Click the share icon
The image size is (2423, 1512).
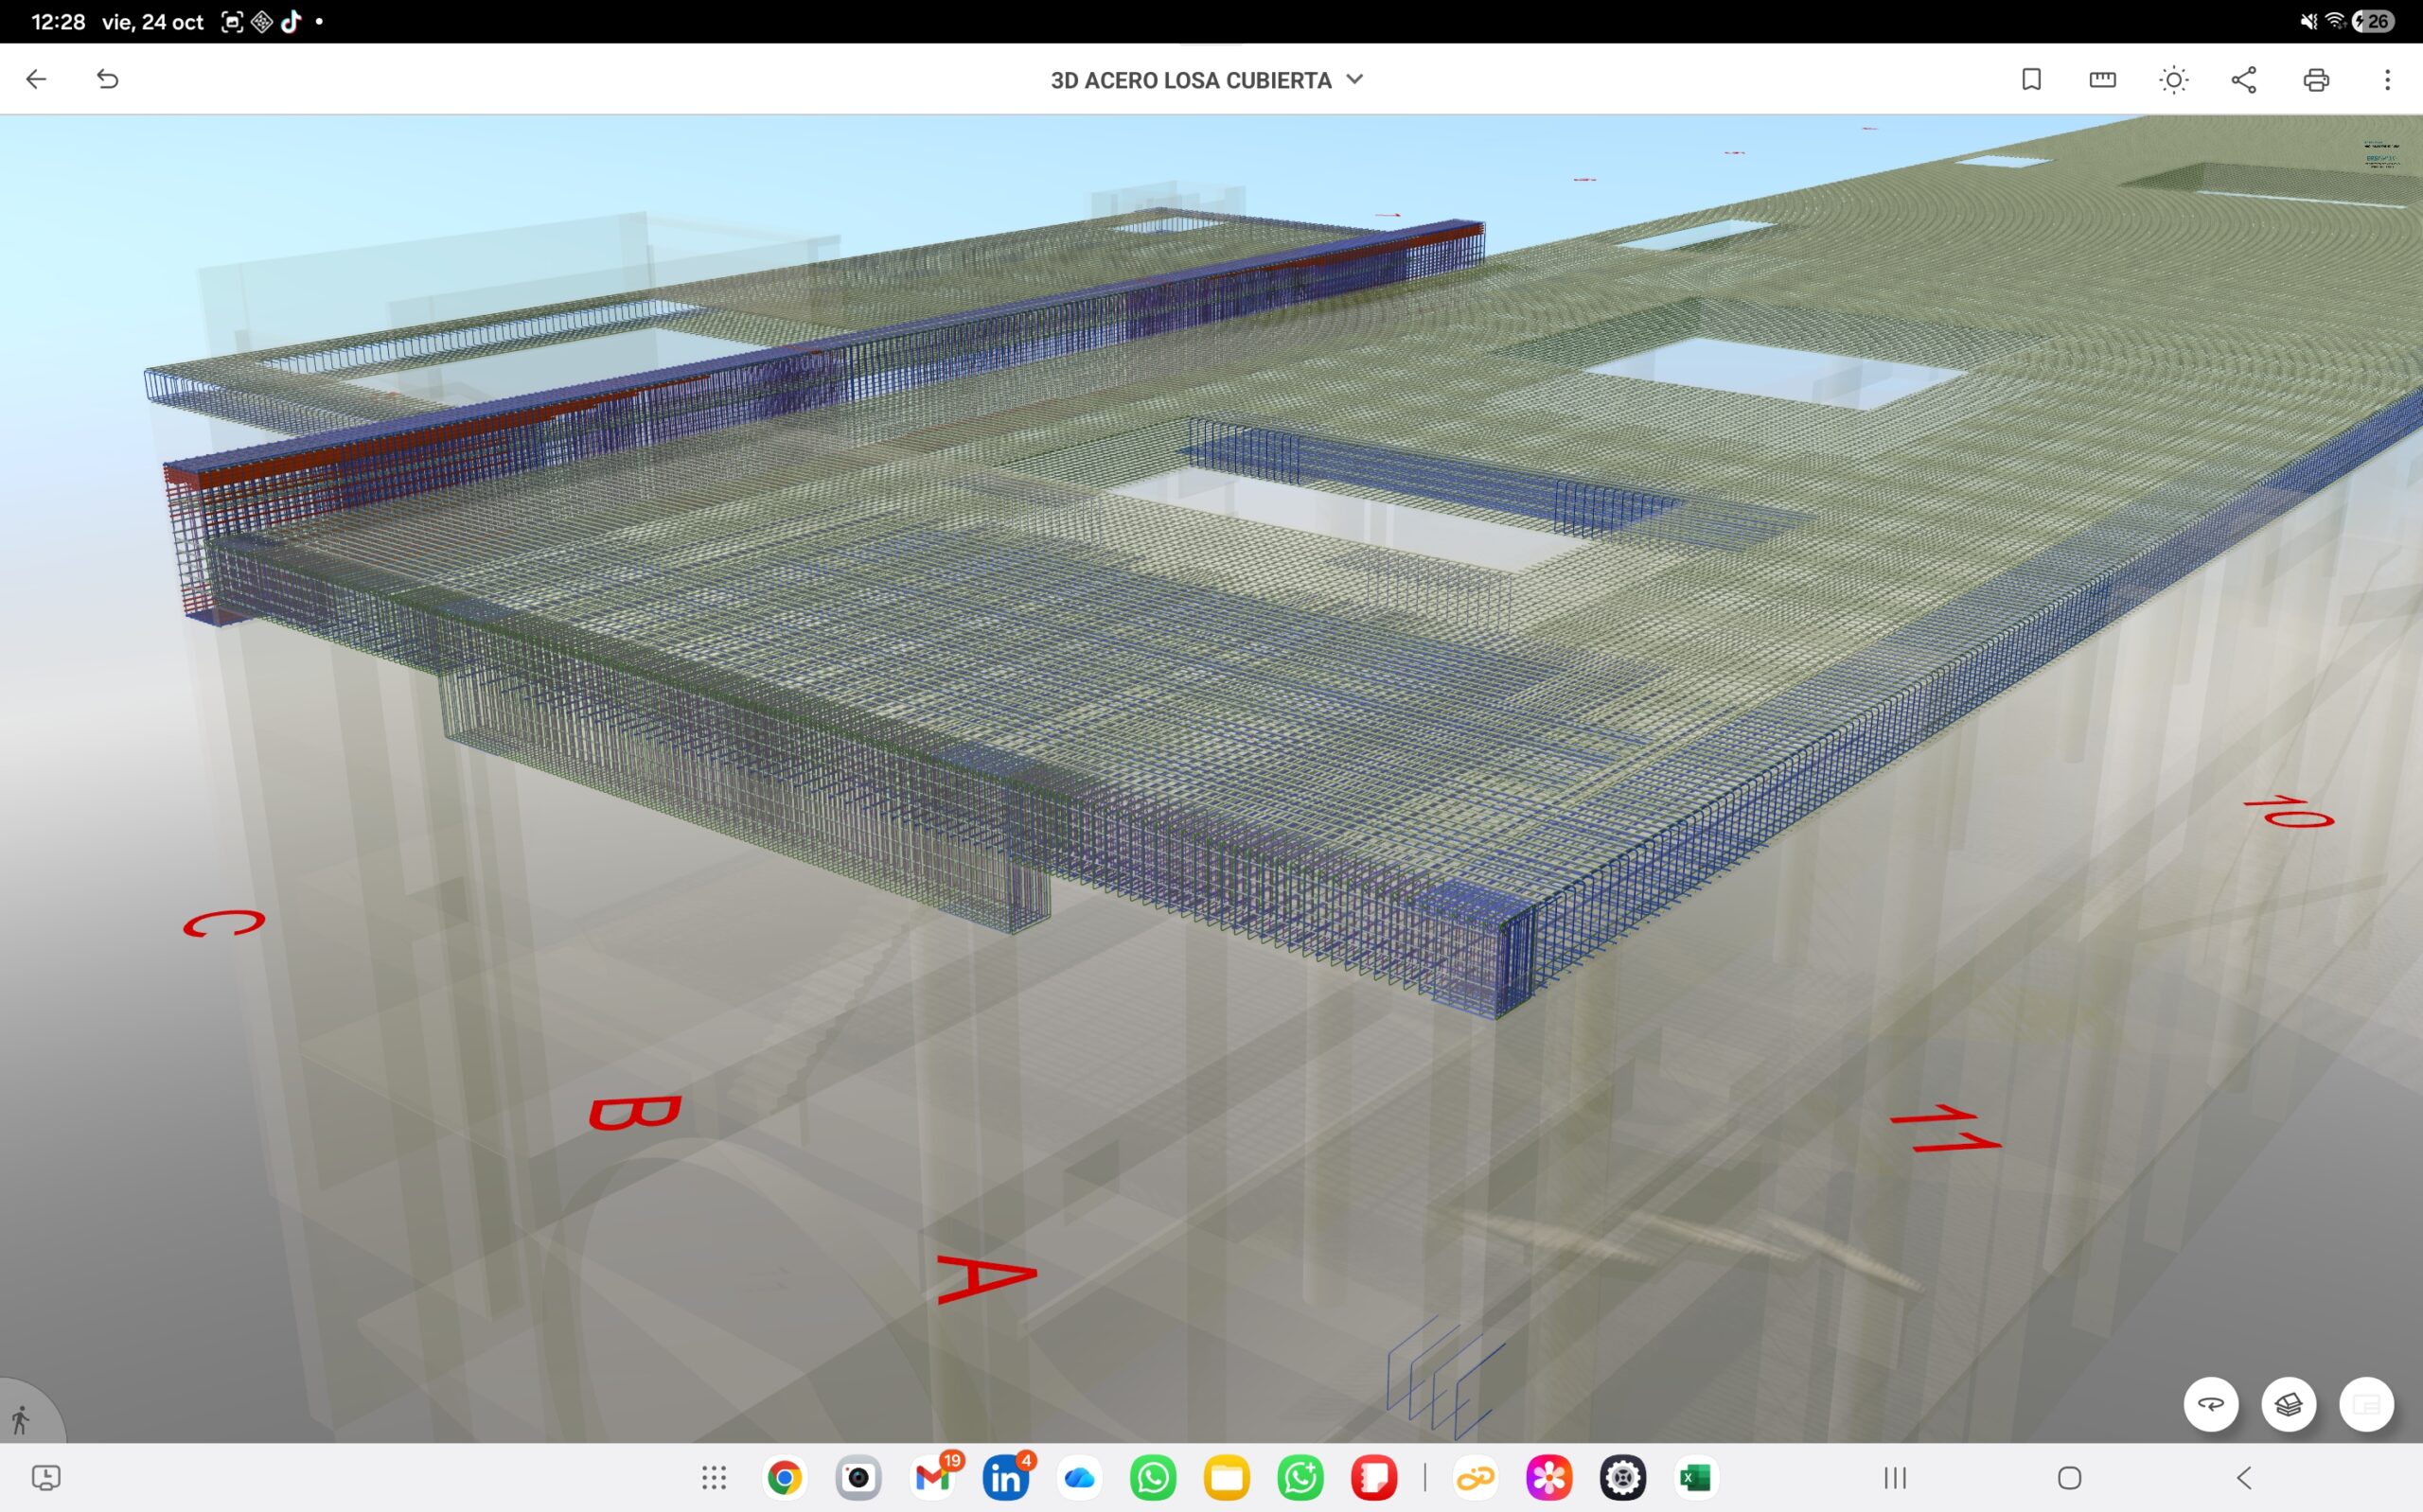point(2244,80)
